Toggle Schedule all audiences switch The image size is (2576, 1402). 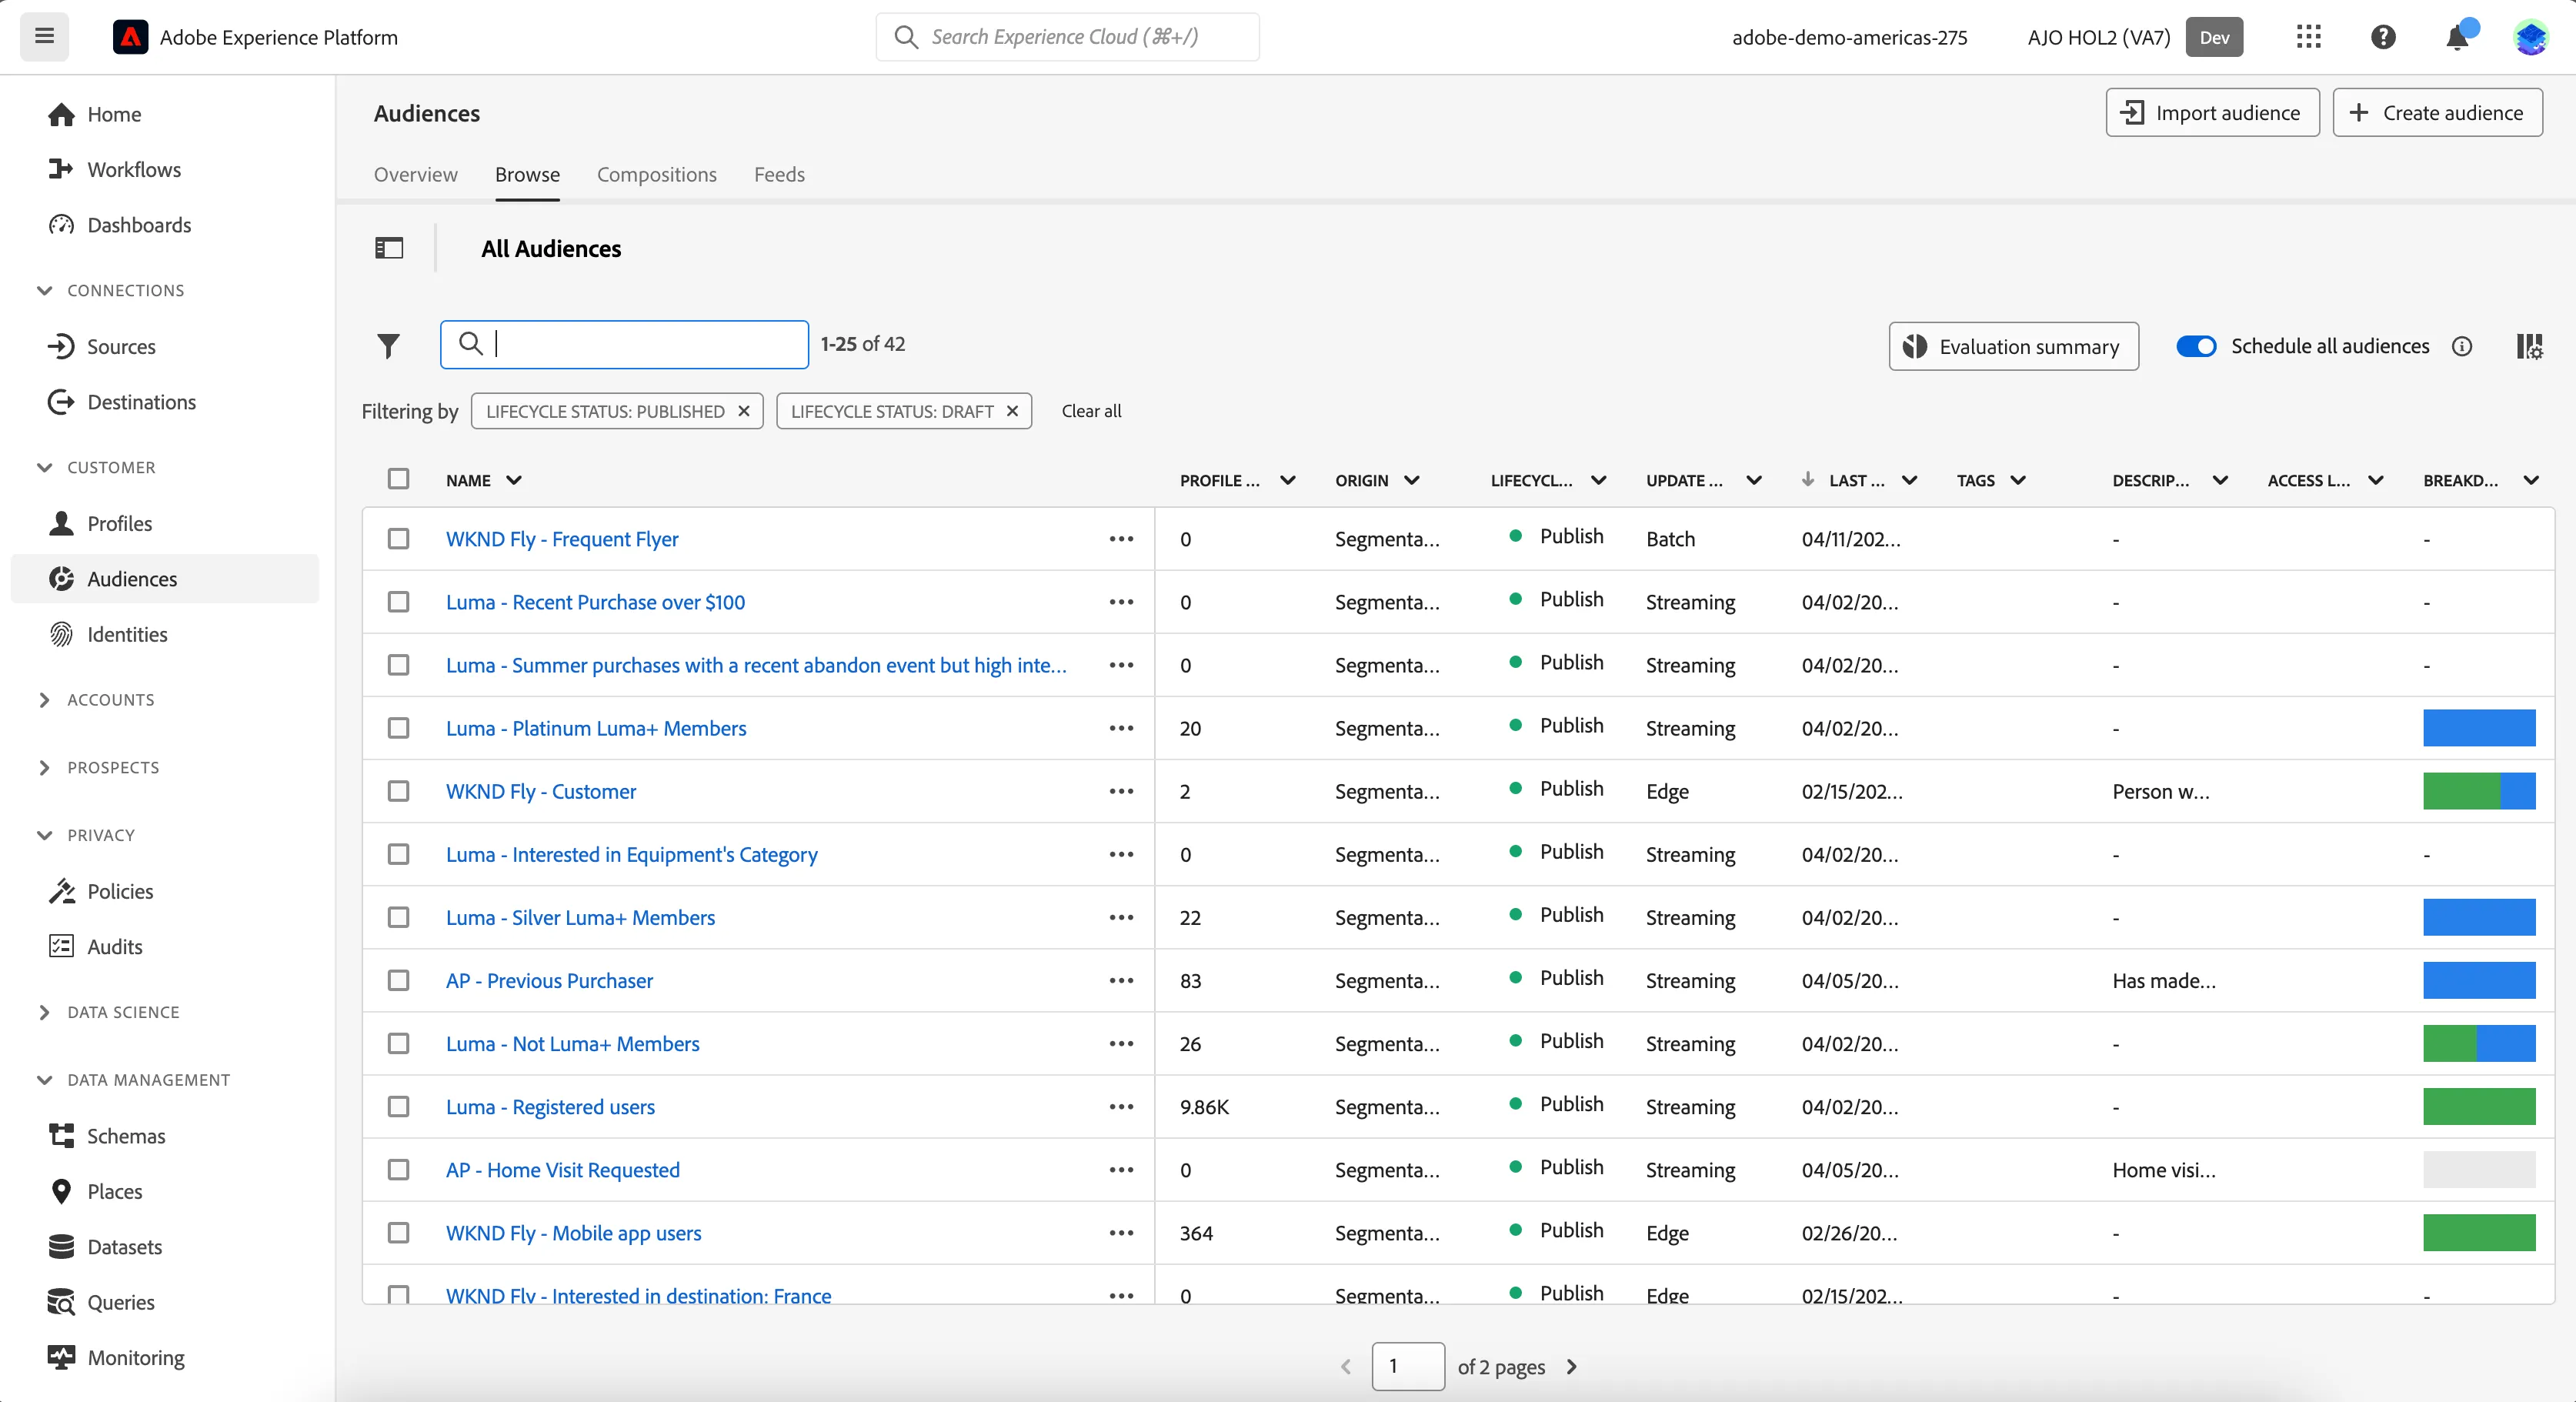2196,346
